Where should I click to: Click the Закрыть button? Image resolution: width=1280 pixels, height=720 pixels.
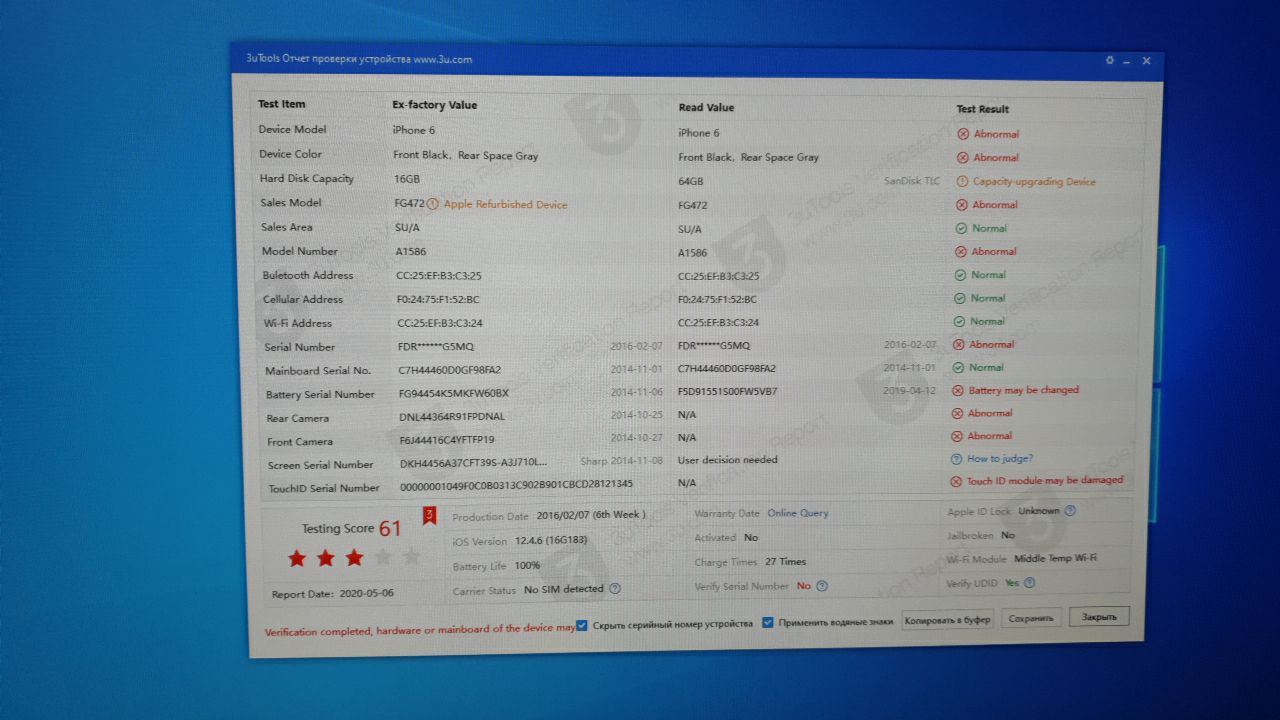point(1099,617)
